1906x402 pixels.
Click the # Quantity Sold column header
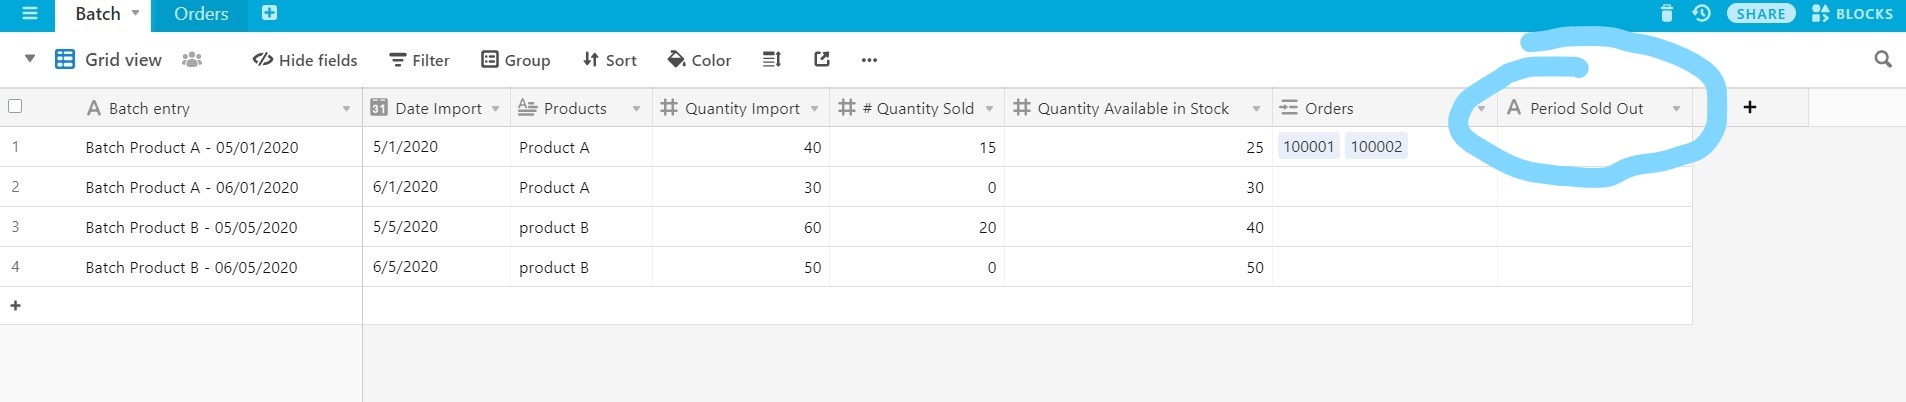click(x=917, y=108)
